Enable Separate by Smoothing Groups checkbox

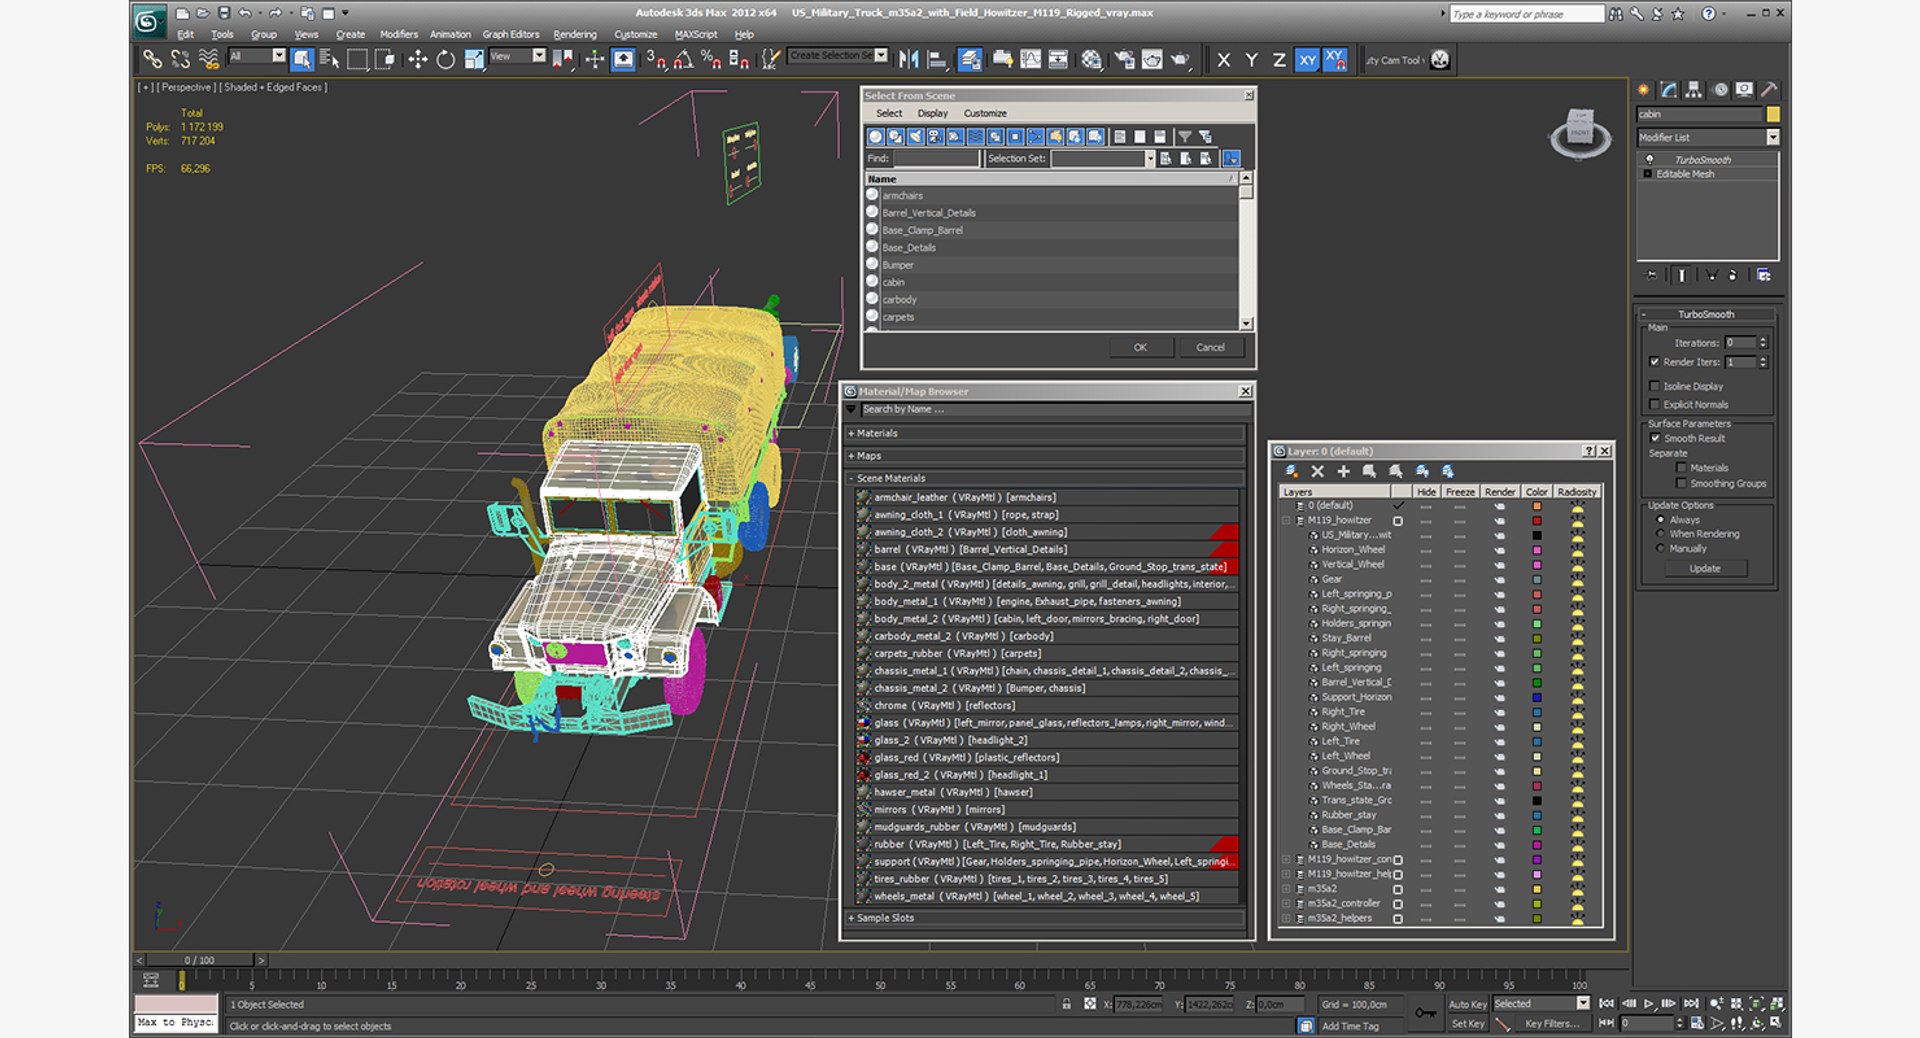pos(1681,483)
